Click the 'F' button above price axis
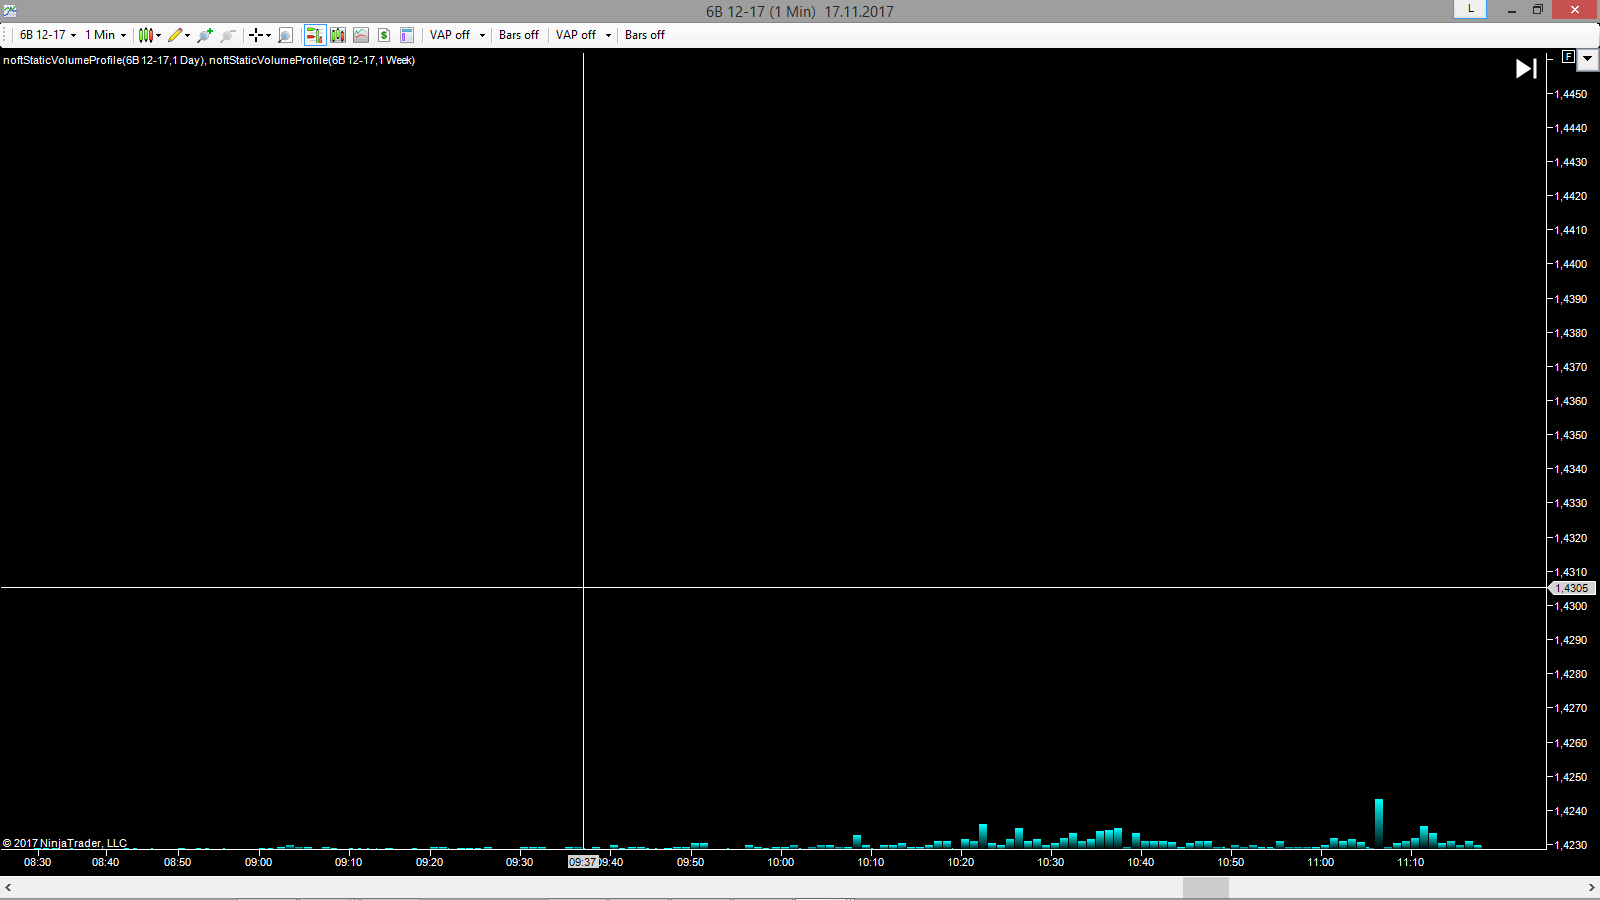1600x900 pixels. (x=1568, y=57)
